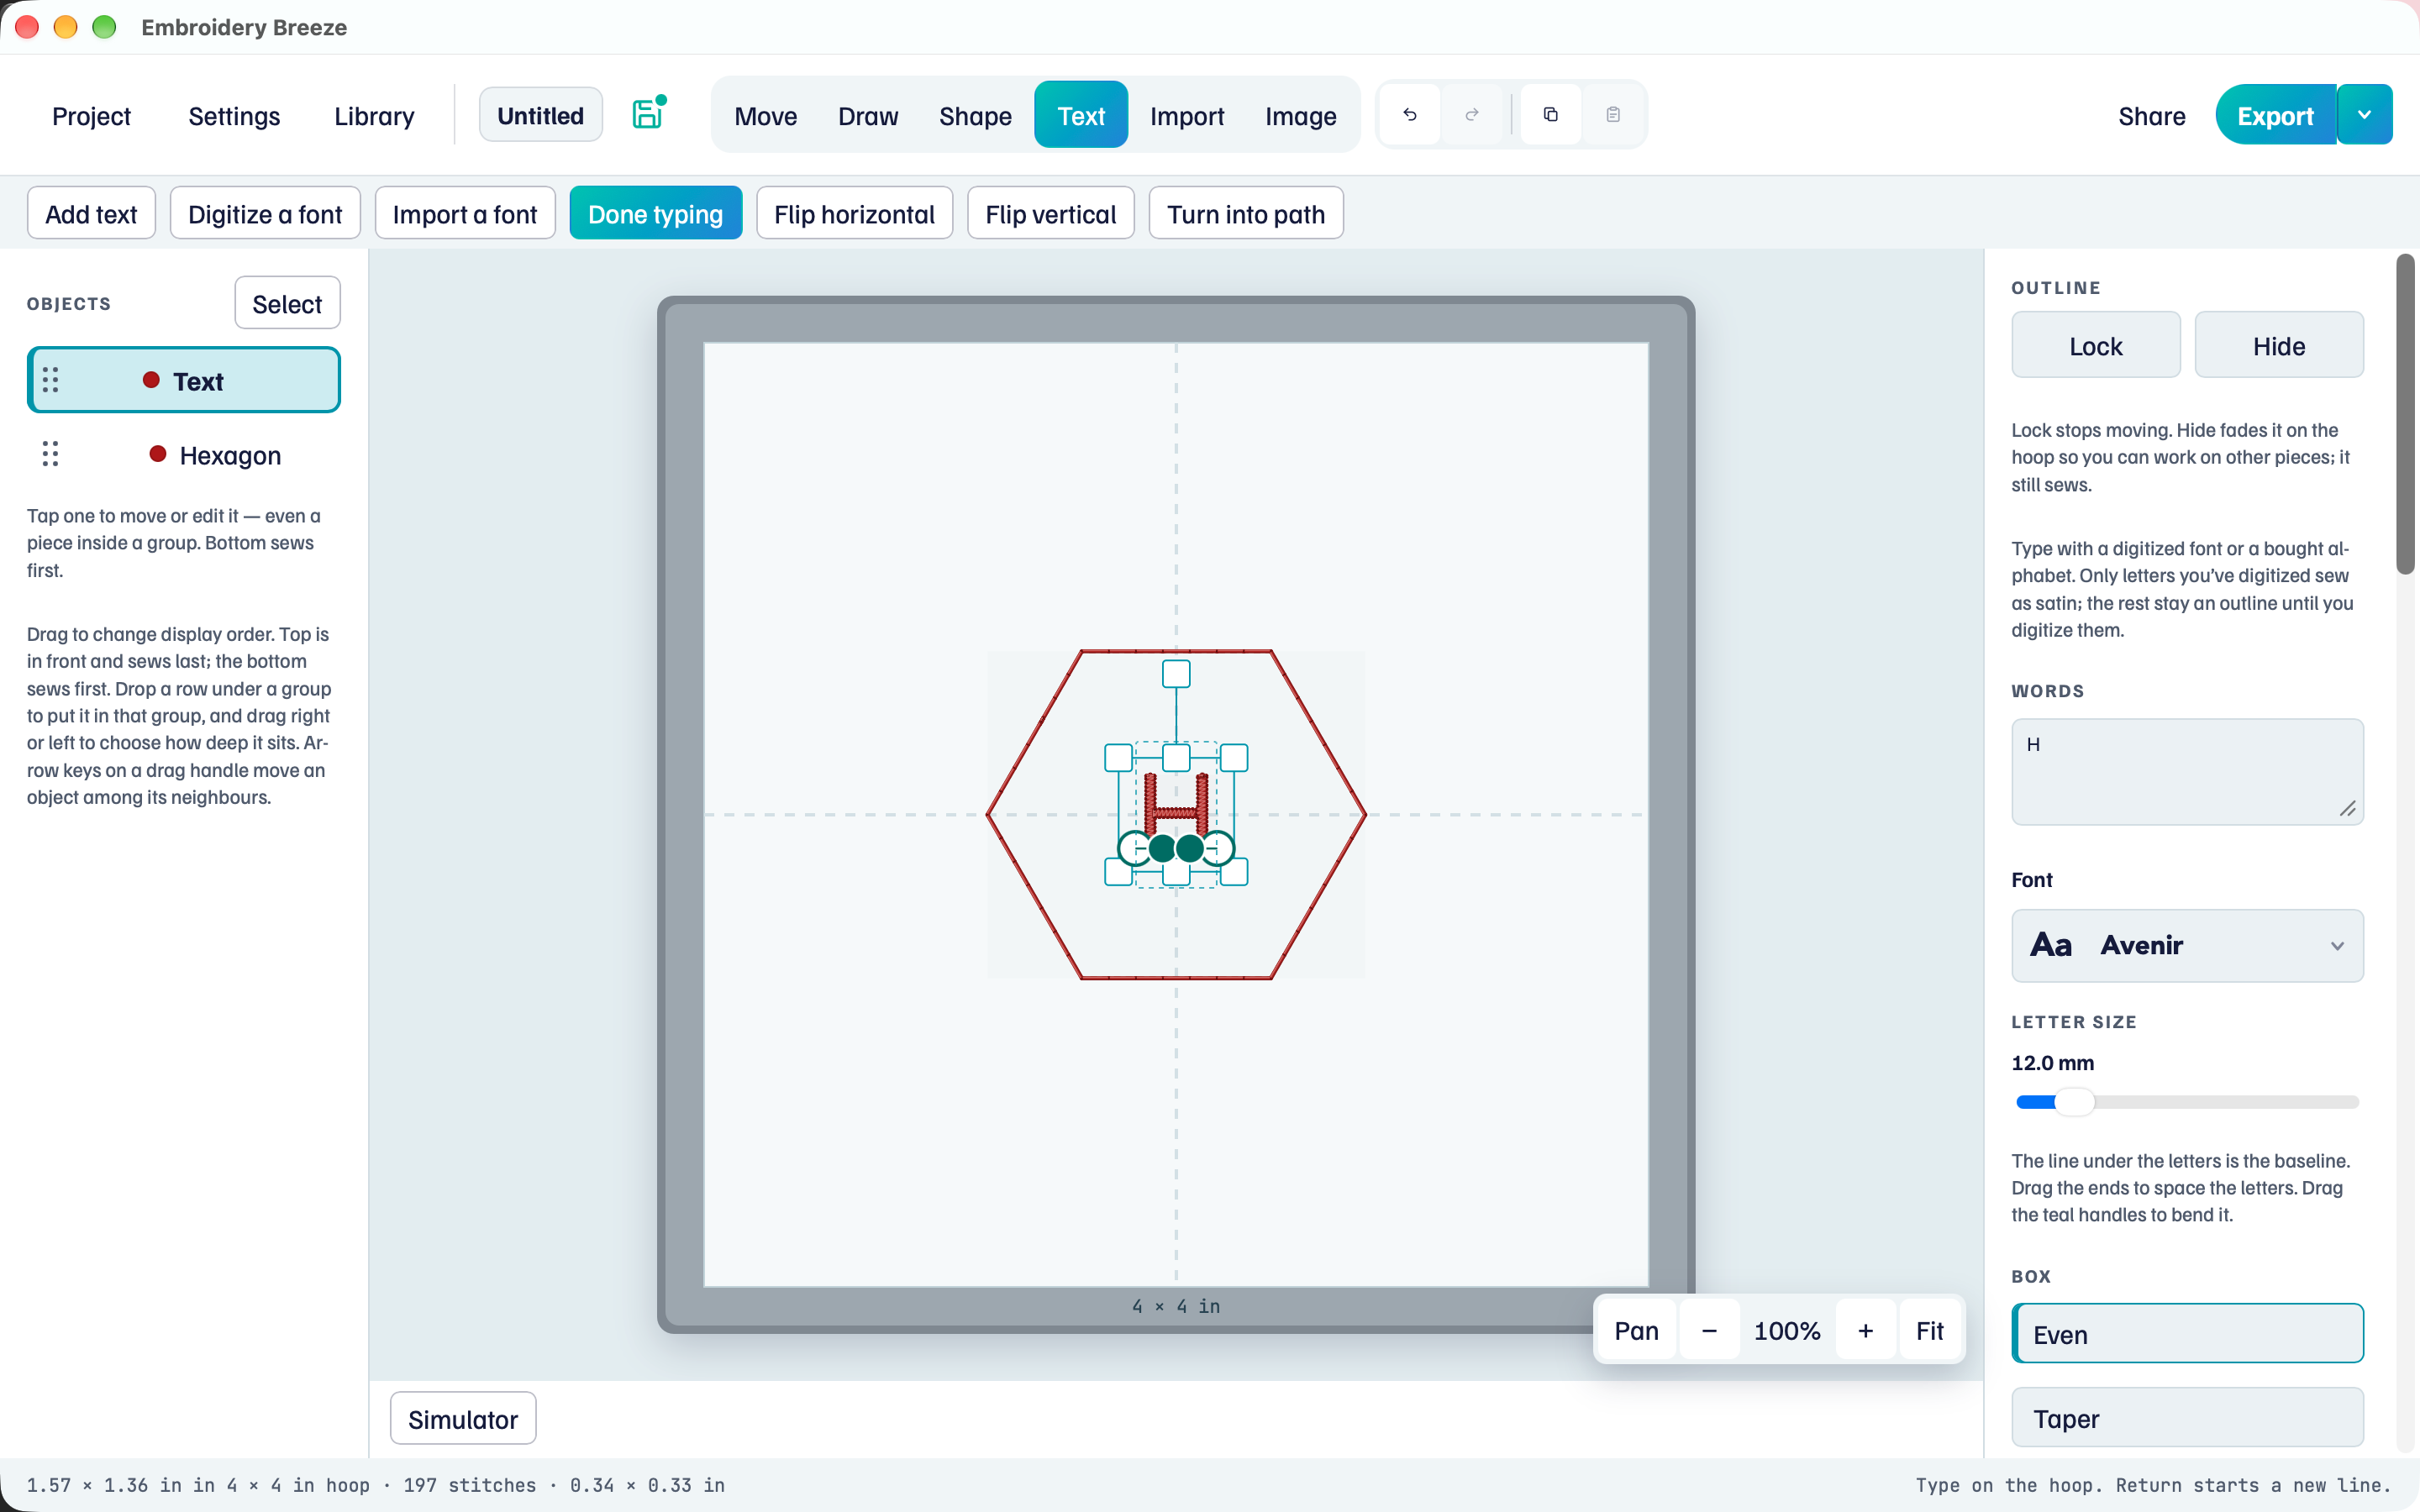Click Digitize a font
The height and width of the screenshot is (1512, 2420).
point(265,213)
